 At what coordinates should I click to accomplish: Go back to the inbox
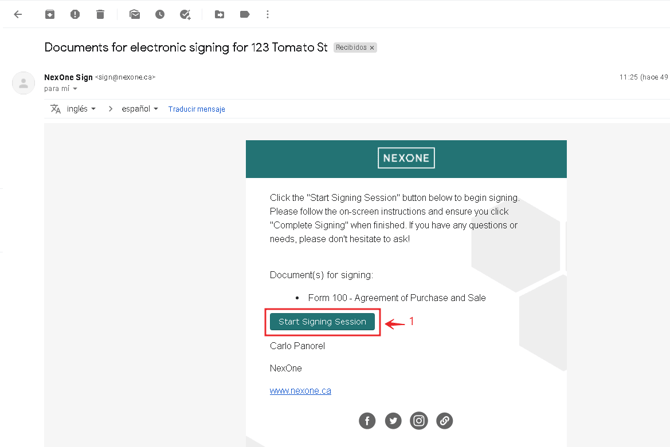[x=18, y=15]
